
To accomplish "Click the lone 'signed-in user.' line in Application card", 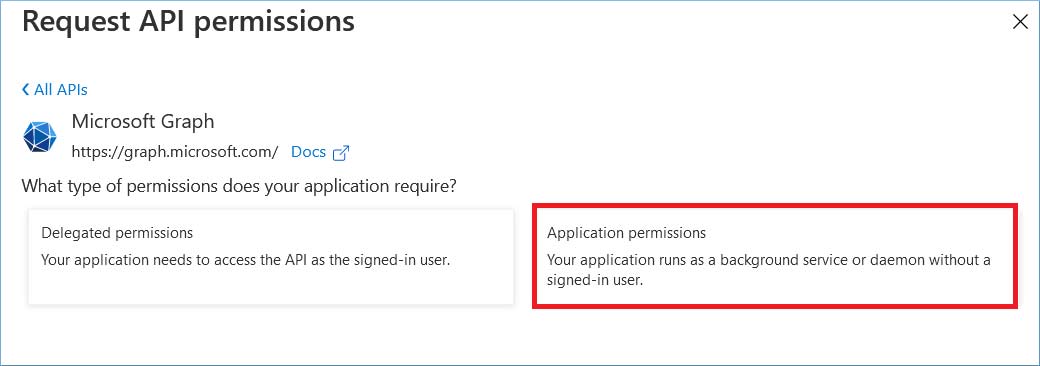I will (x=595, y=280).
